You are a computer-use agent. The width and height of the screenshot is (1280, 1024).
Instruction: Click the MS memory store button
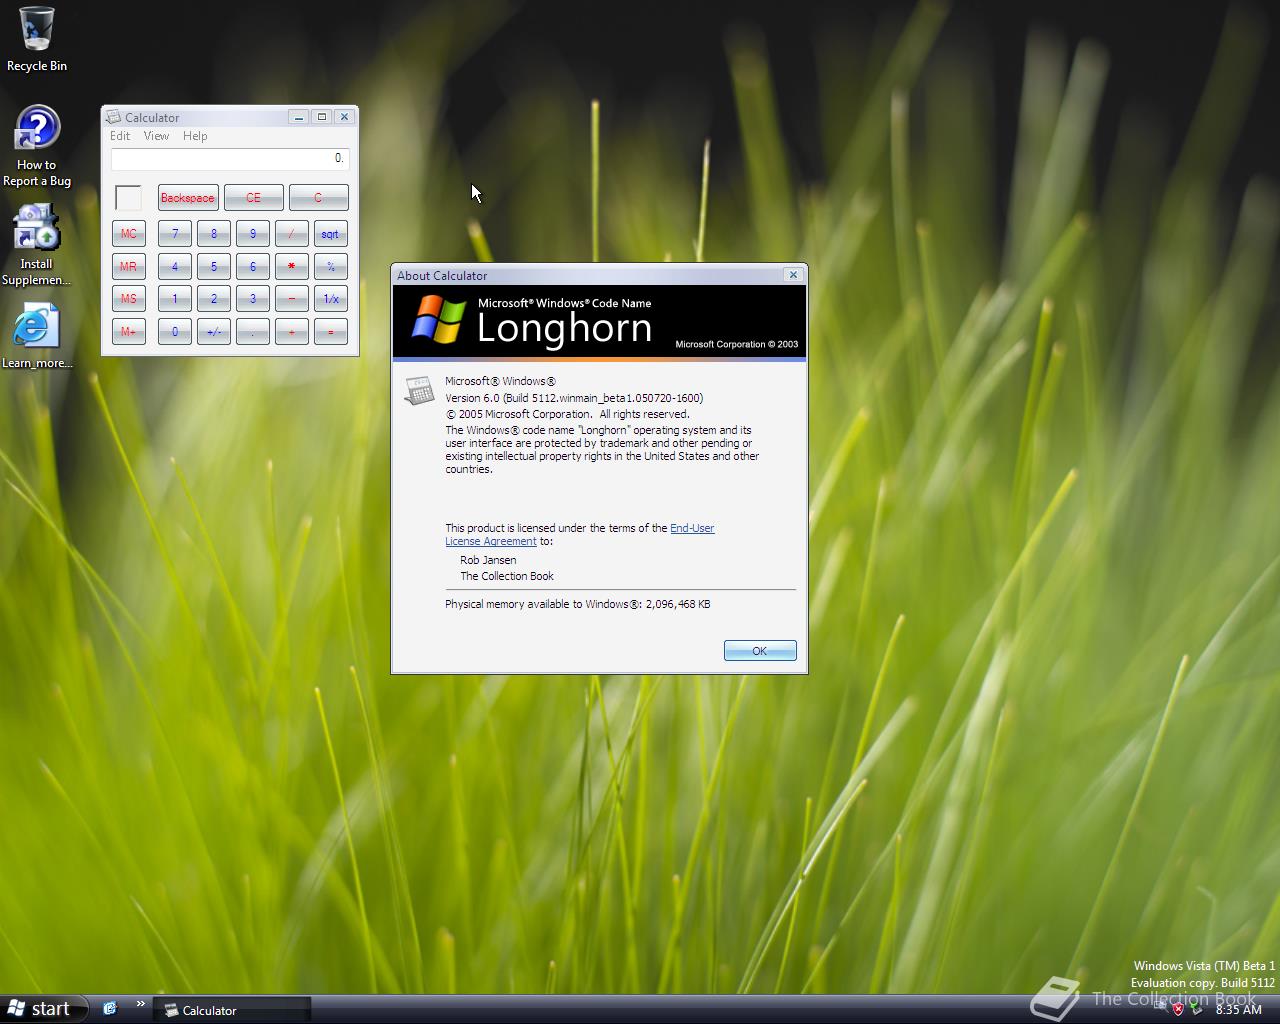coord(129,299)
